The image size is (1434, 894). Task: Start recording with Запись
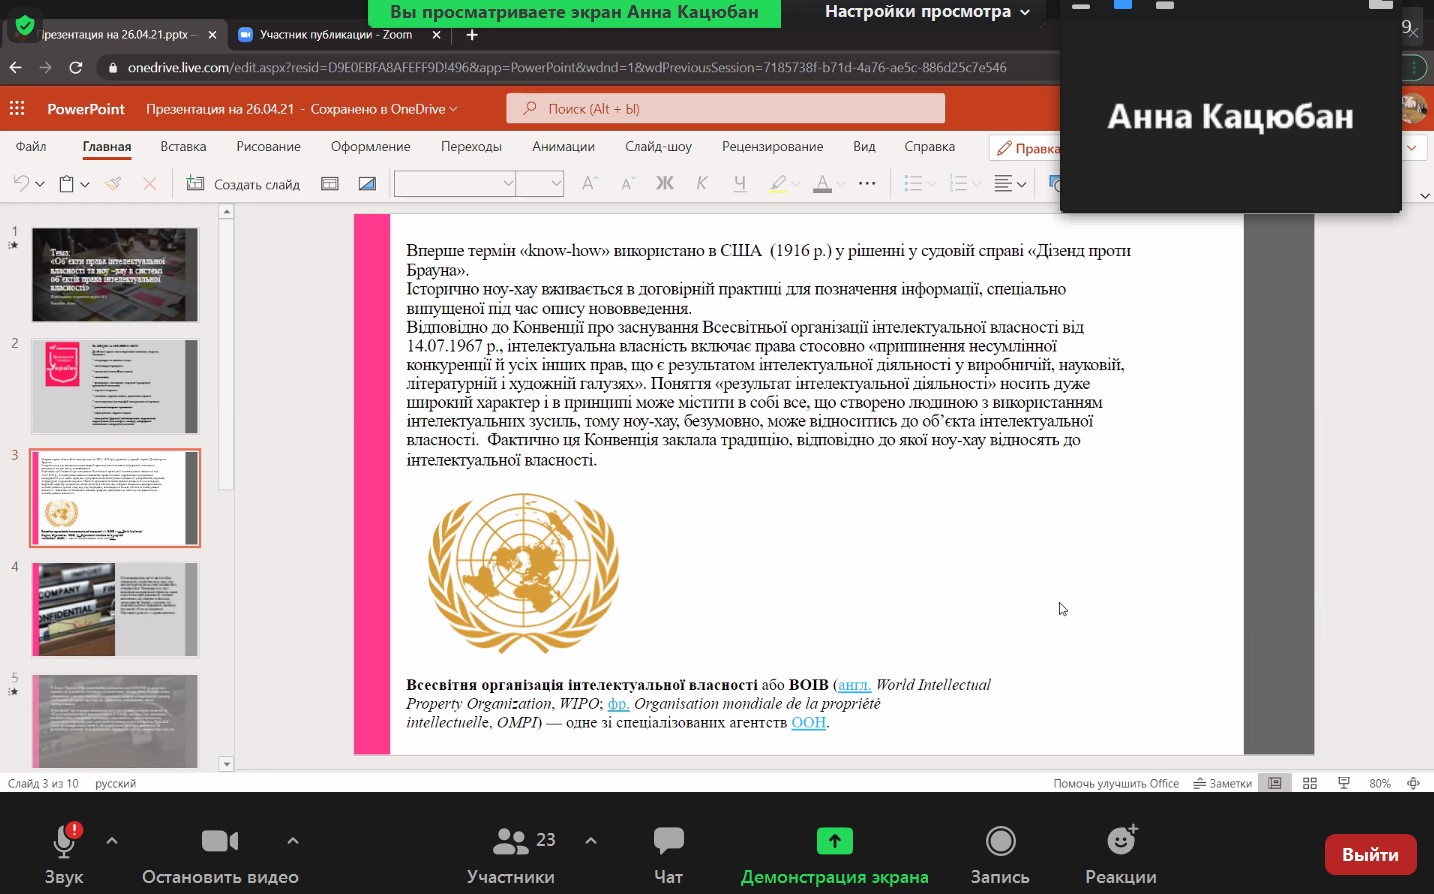tap(1000, 853)
